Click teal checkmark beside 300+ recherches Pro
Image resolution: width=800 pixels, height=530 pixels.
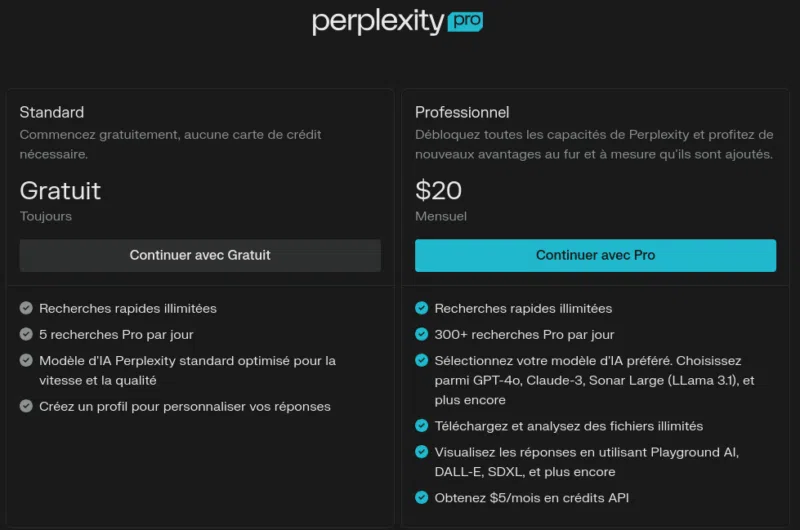click(422, 334)
